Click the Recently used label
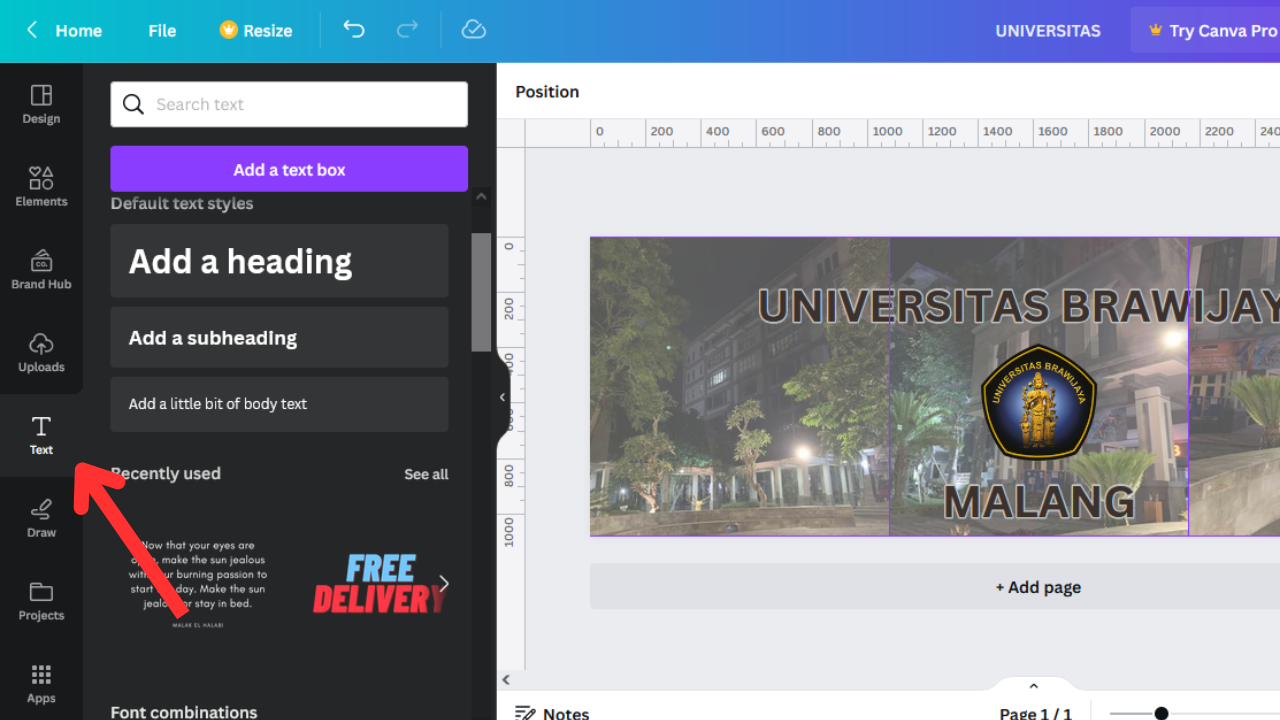This screenshot has width=1280, height=720. click(166, 474)
